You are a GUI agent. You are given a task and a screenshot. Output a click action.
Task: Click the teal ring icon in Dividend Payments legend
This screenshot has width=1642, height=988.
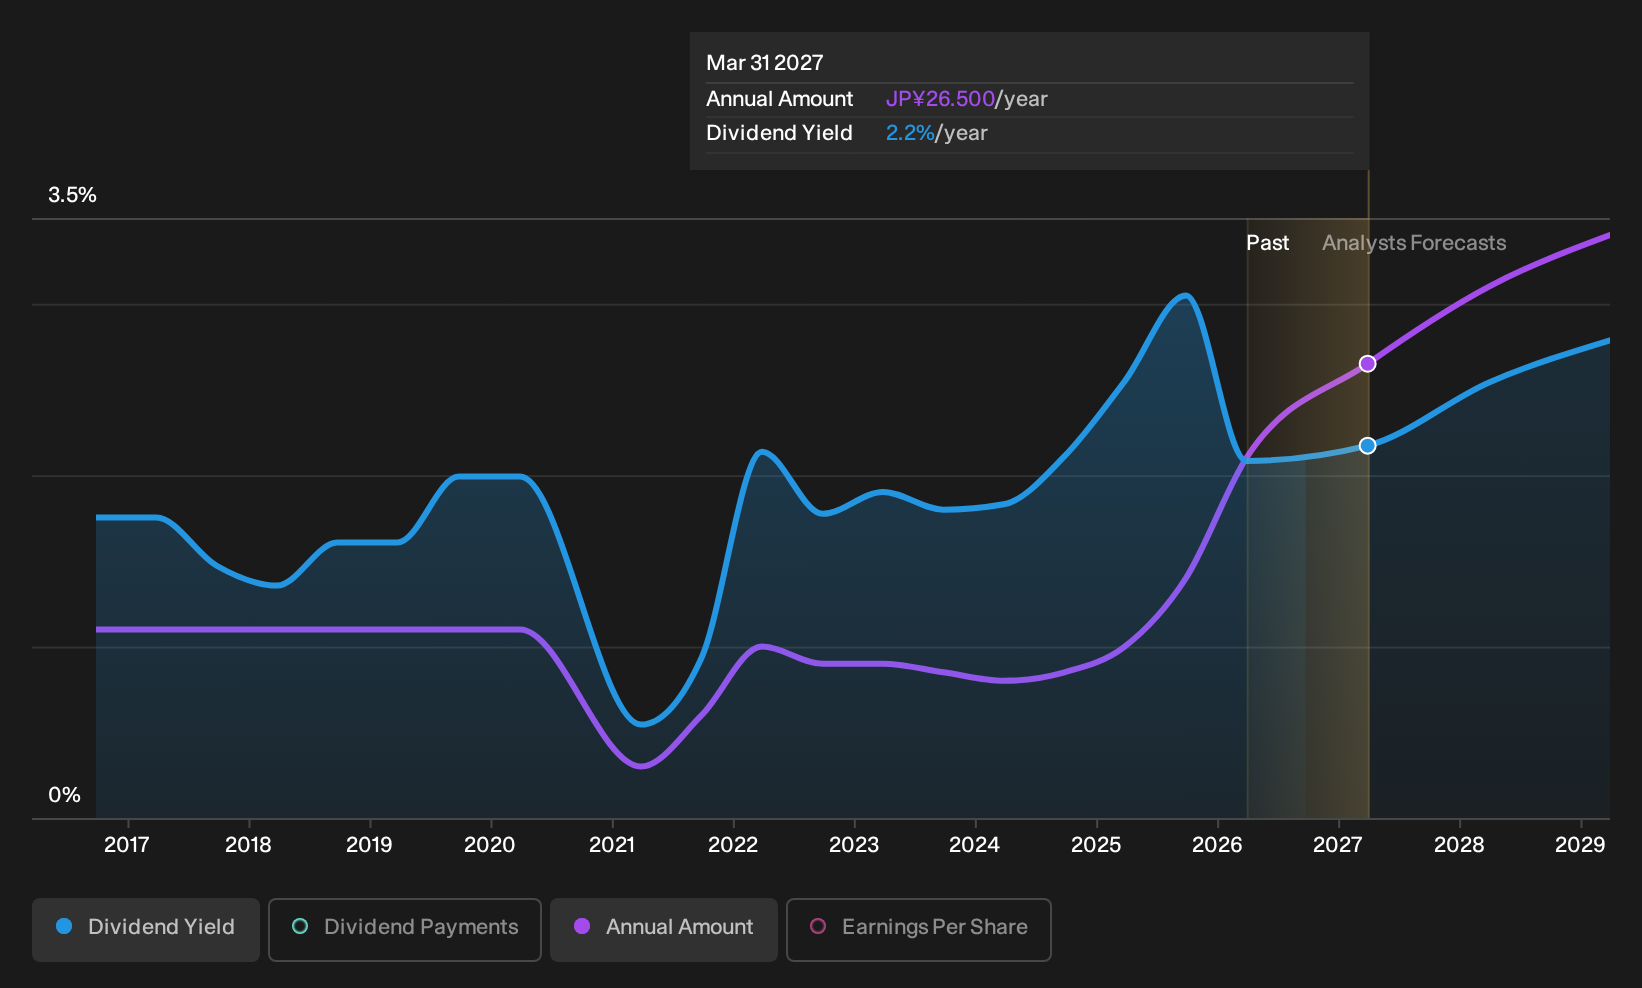[x=300, y=926]
